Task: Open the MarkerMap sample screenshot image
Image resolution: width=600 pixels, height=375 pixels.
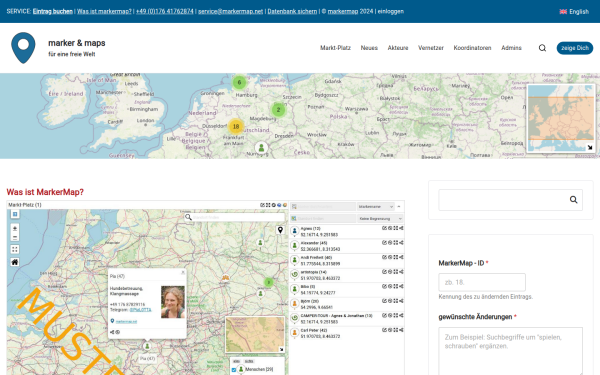Action: coord(205,288)
